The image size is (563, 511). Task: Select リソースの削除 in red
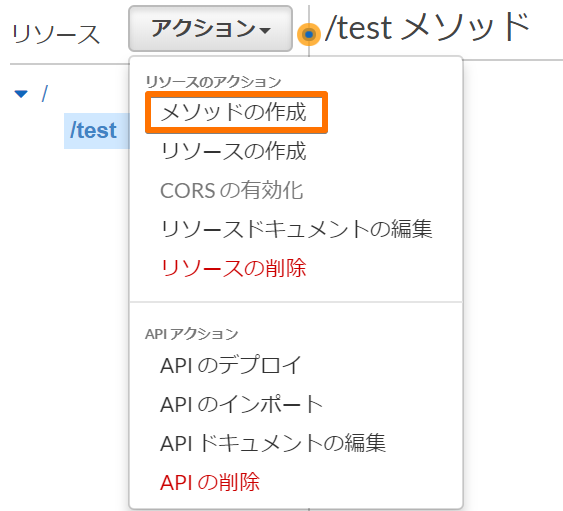click(233, 268)
